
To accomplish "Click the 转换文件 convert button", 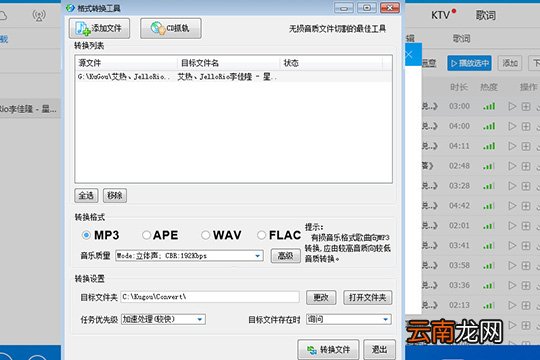I will [x=329, y=350].
